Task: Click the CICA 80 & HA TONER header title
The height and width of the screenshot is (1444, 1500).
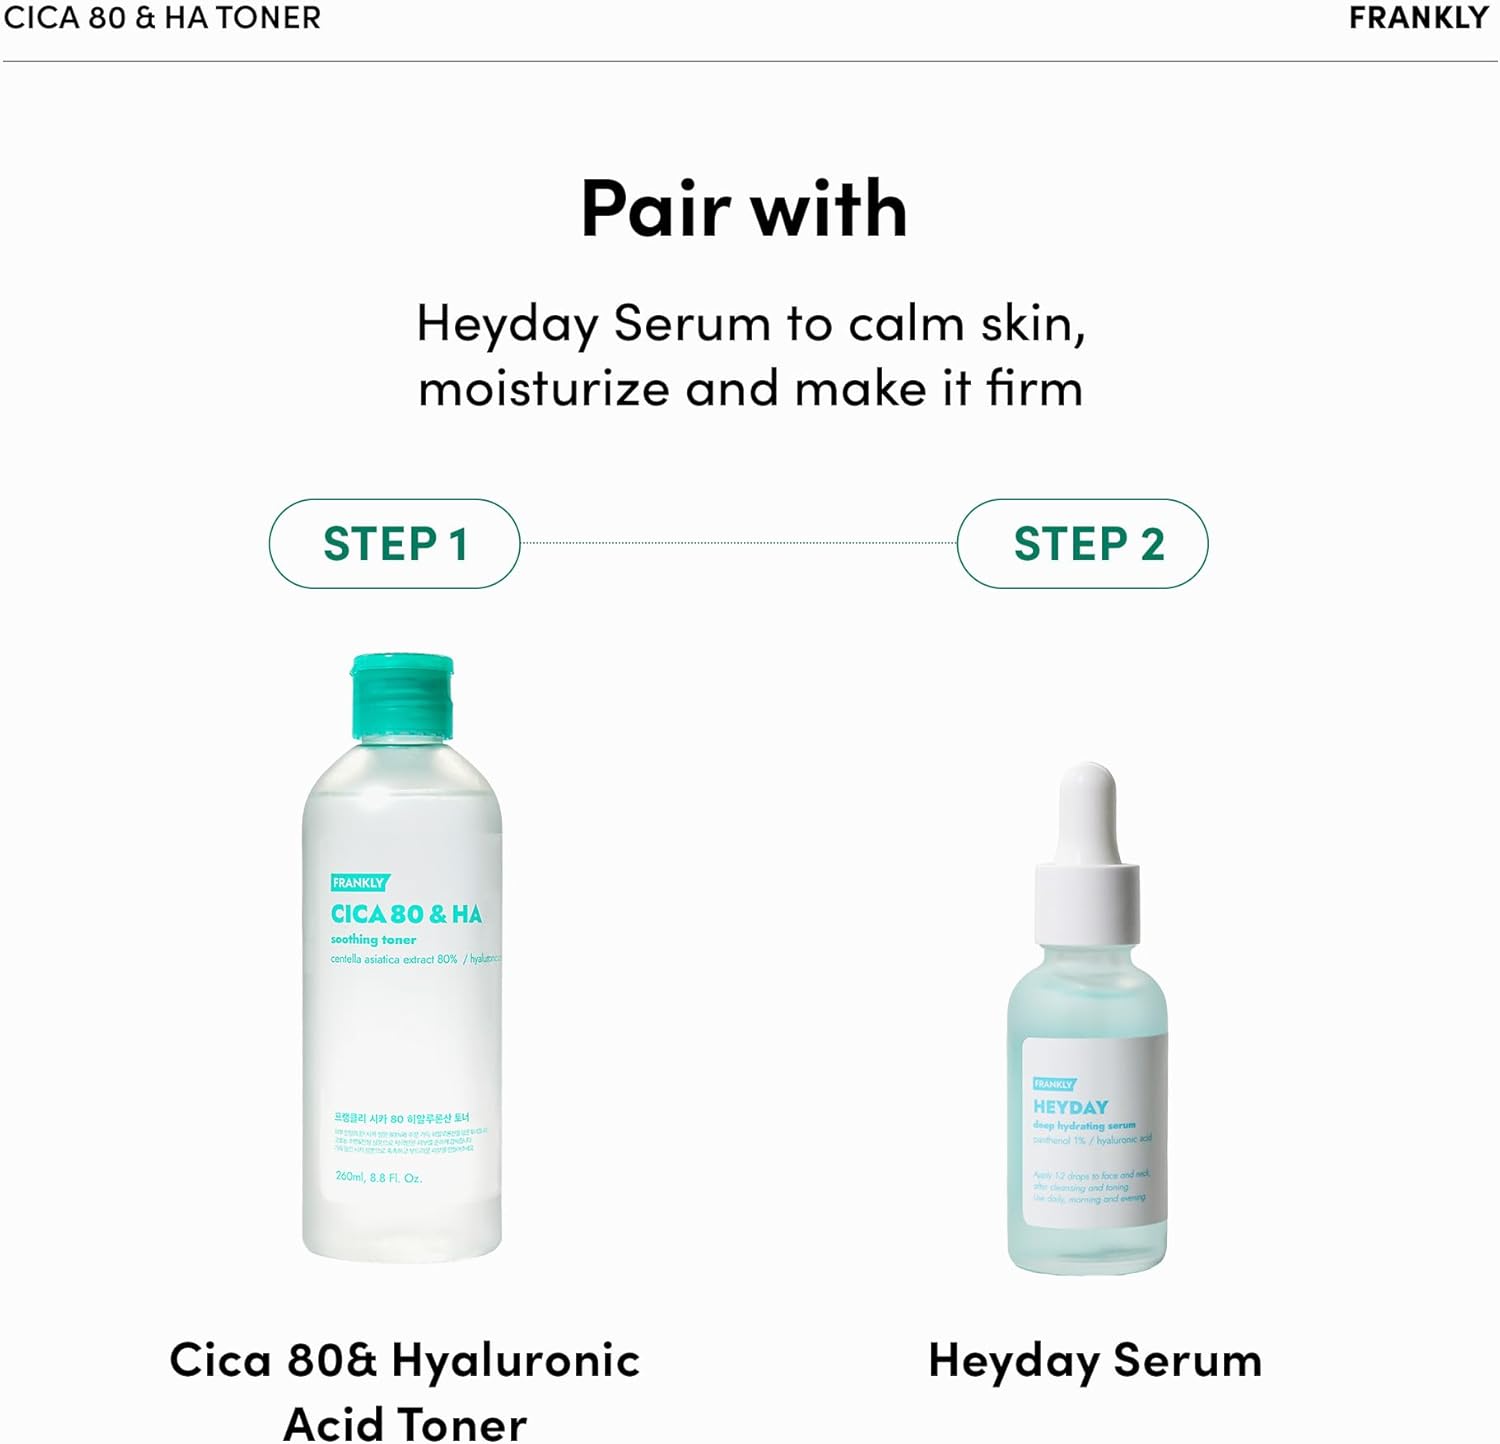Action: [162, 18]
